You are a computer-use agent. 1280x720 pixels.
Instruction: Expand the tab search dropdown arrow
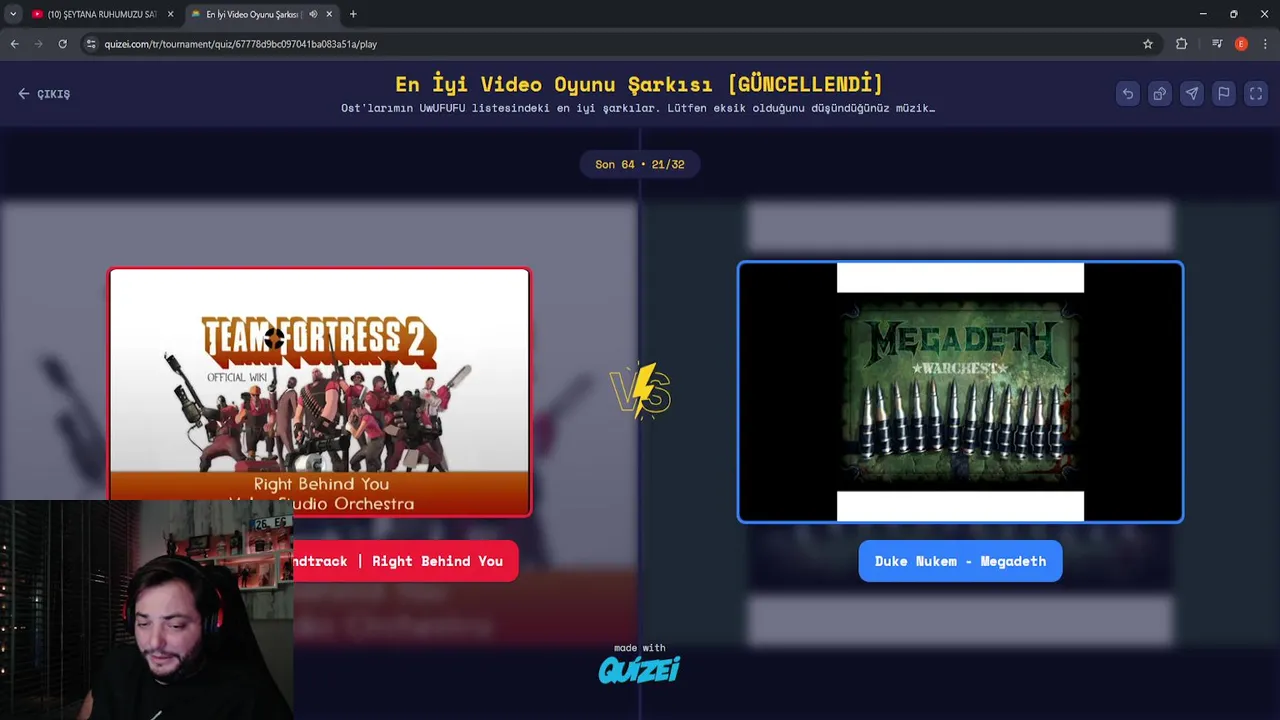click(x=13, y=14)
